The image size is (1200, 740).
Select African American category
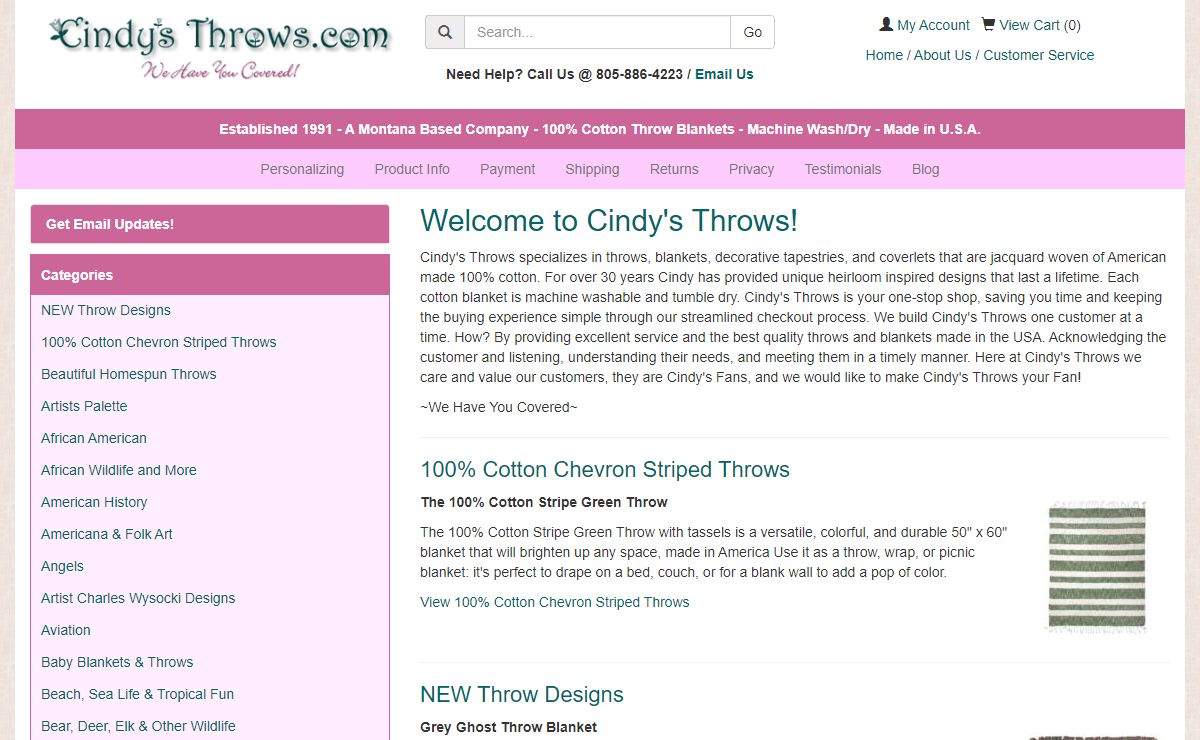point(94,438)
